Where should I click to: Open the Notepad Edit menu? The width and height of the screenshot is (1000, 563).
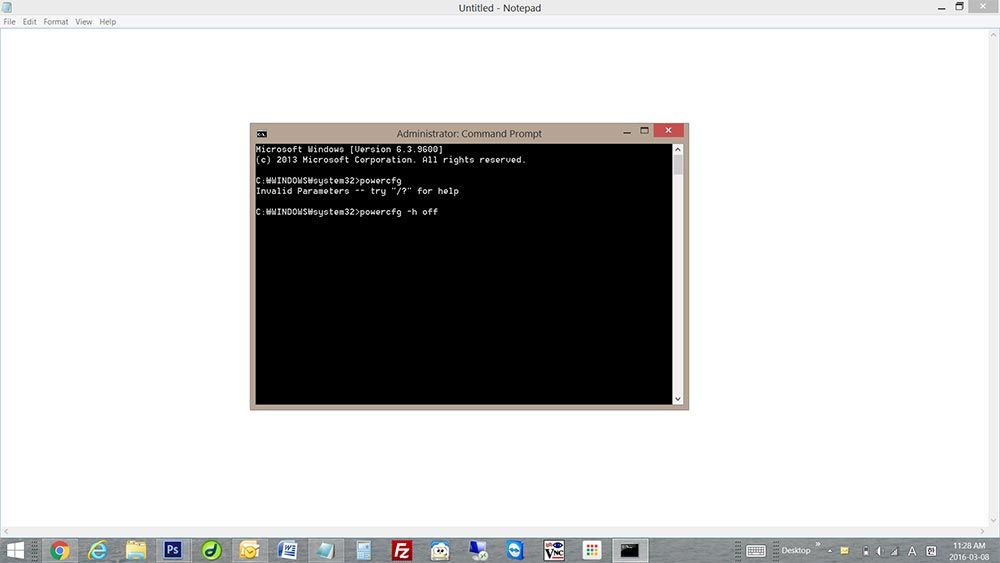tap(29, 22)
